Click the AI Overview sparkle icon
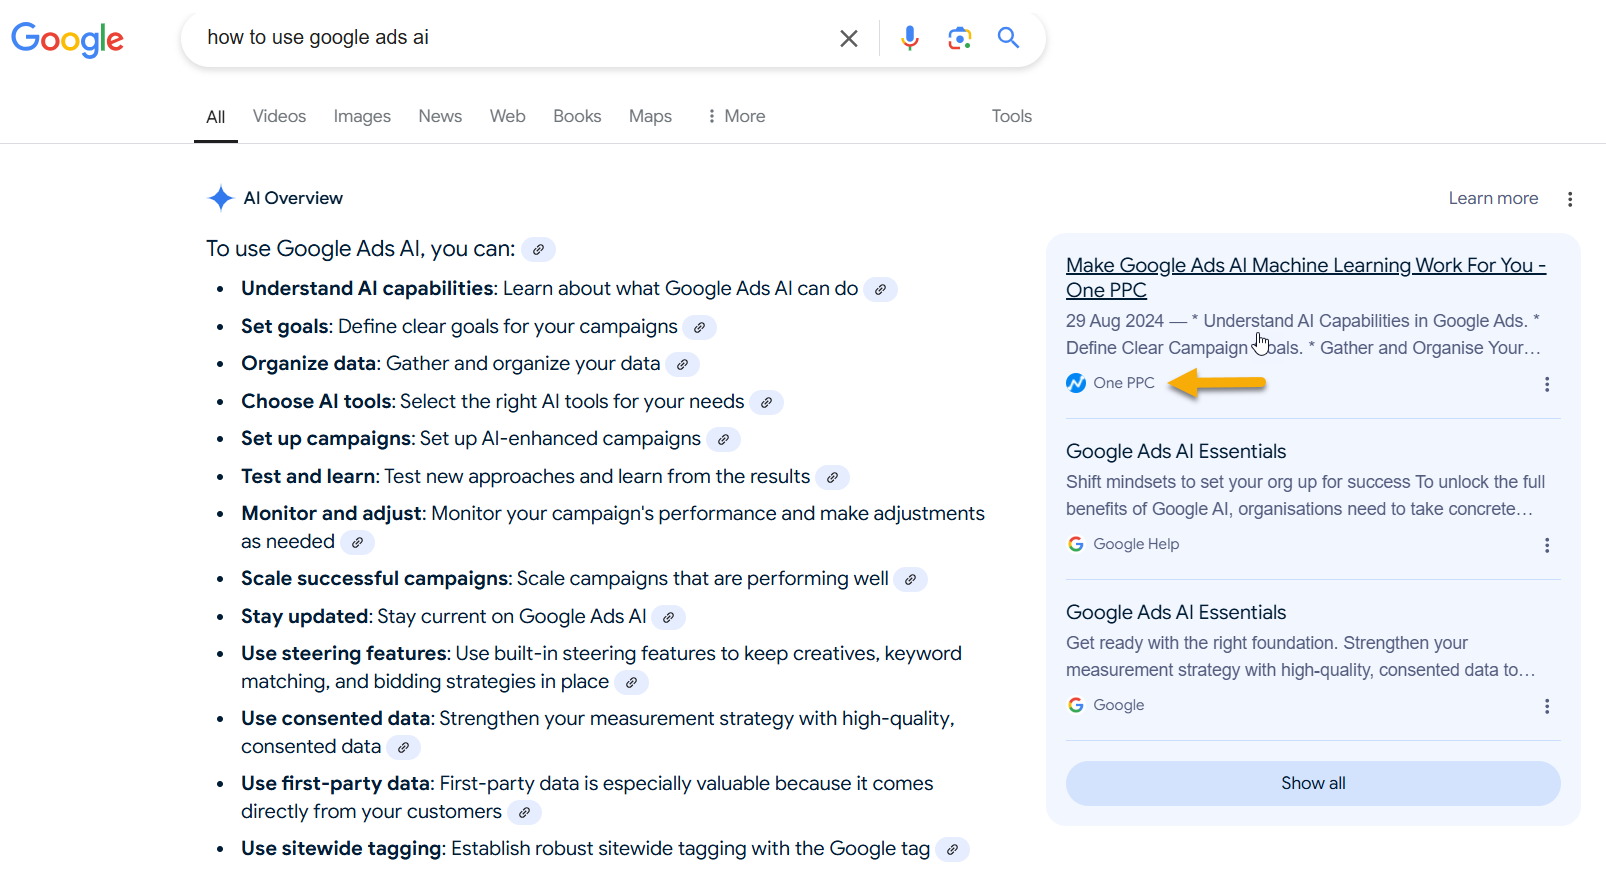This screenshot has height=873, width=1606. 220,198
